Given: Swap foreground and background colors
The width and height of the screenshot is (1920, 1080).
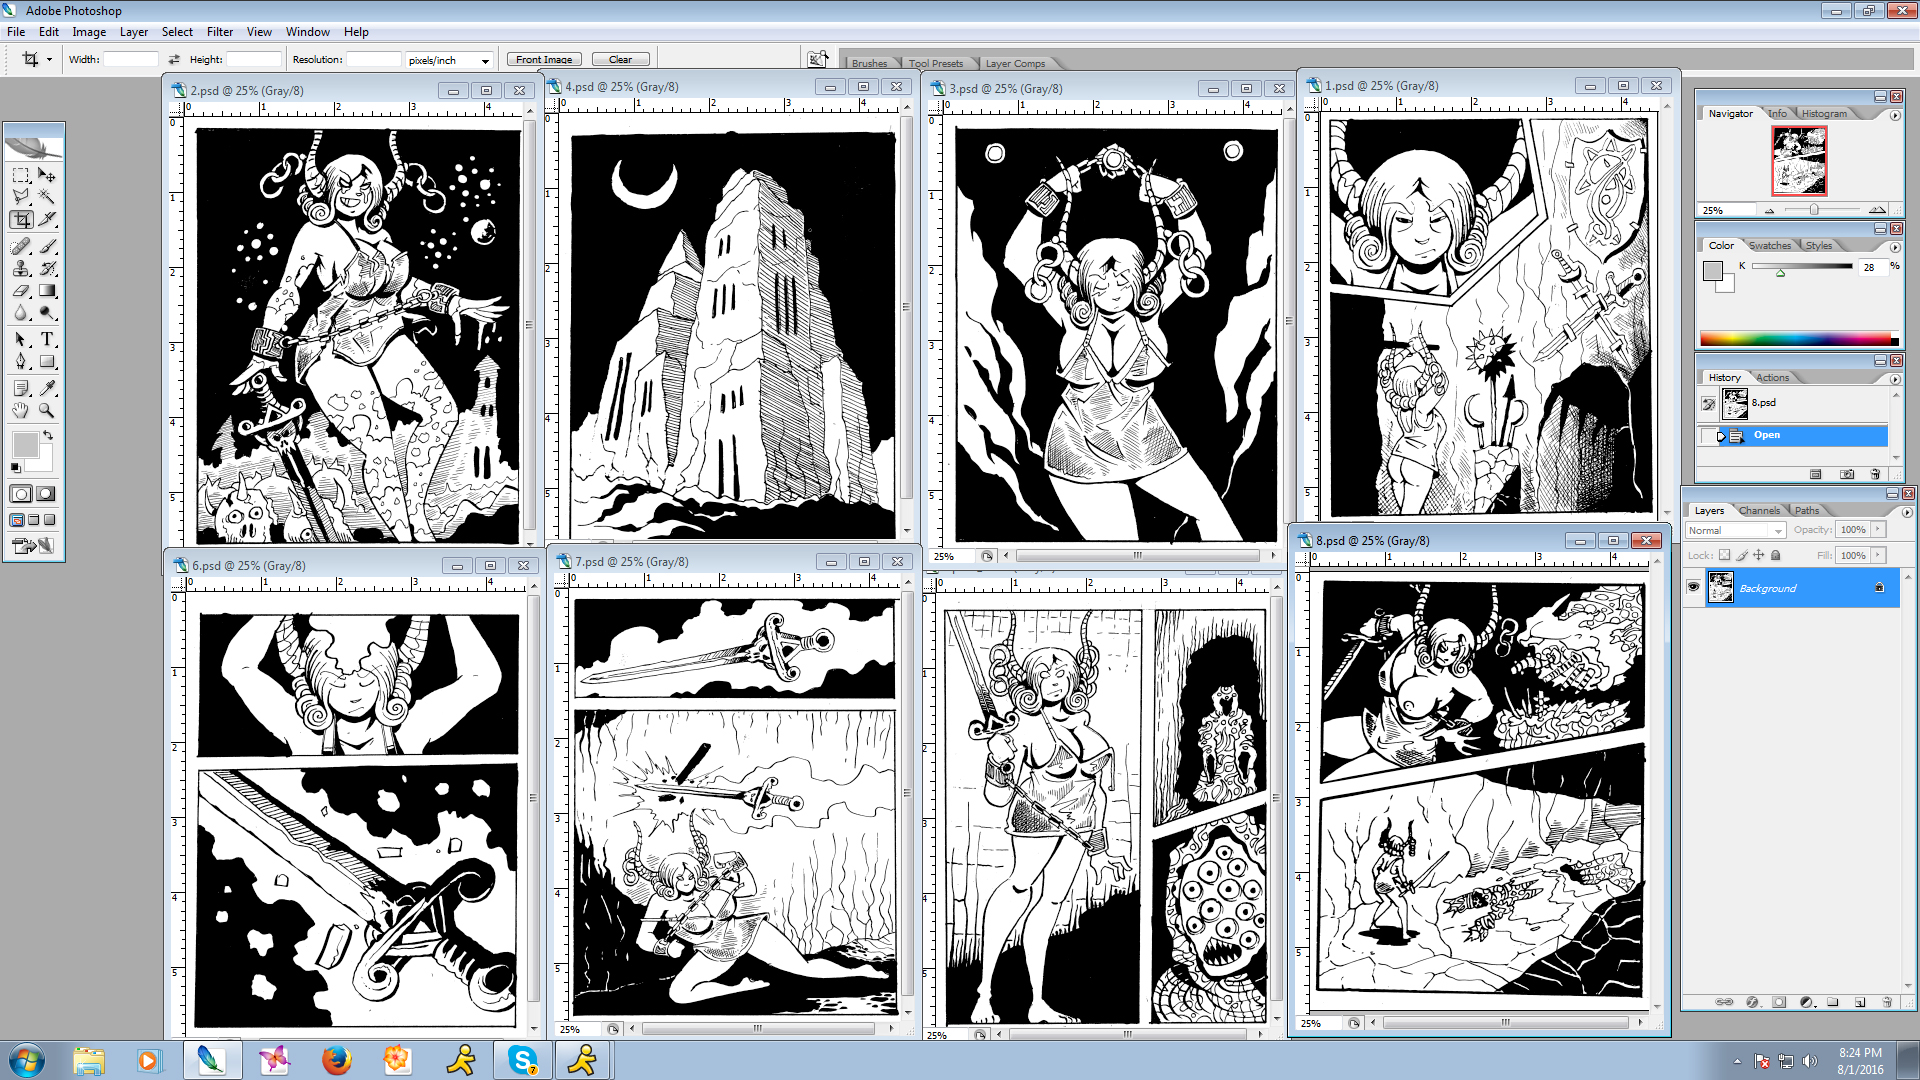Looking at the screenshot, I should 47,436.
